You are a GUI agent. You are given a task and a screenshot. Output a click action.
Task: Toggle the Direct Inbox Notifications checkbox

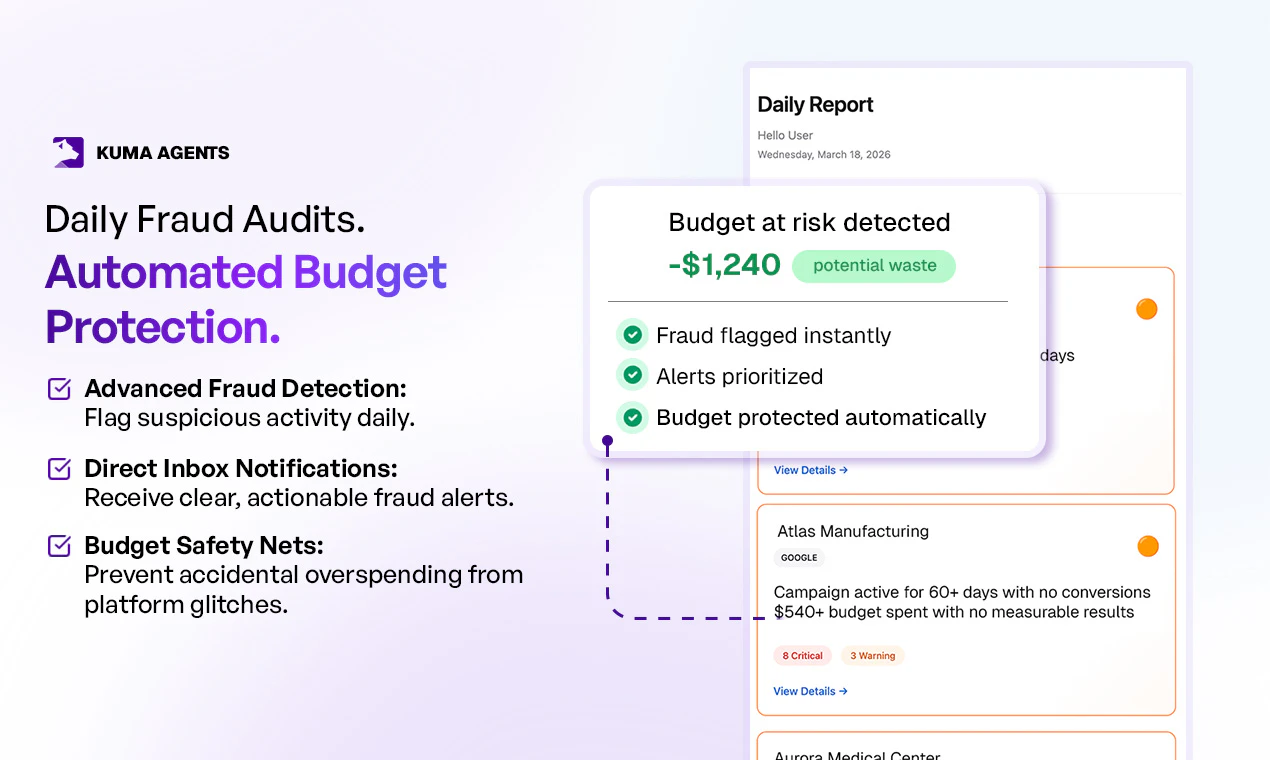pos(59,467)
